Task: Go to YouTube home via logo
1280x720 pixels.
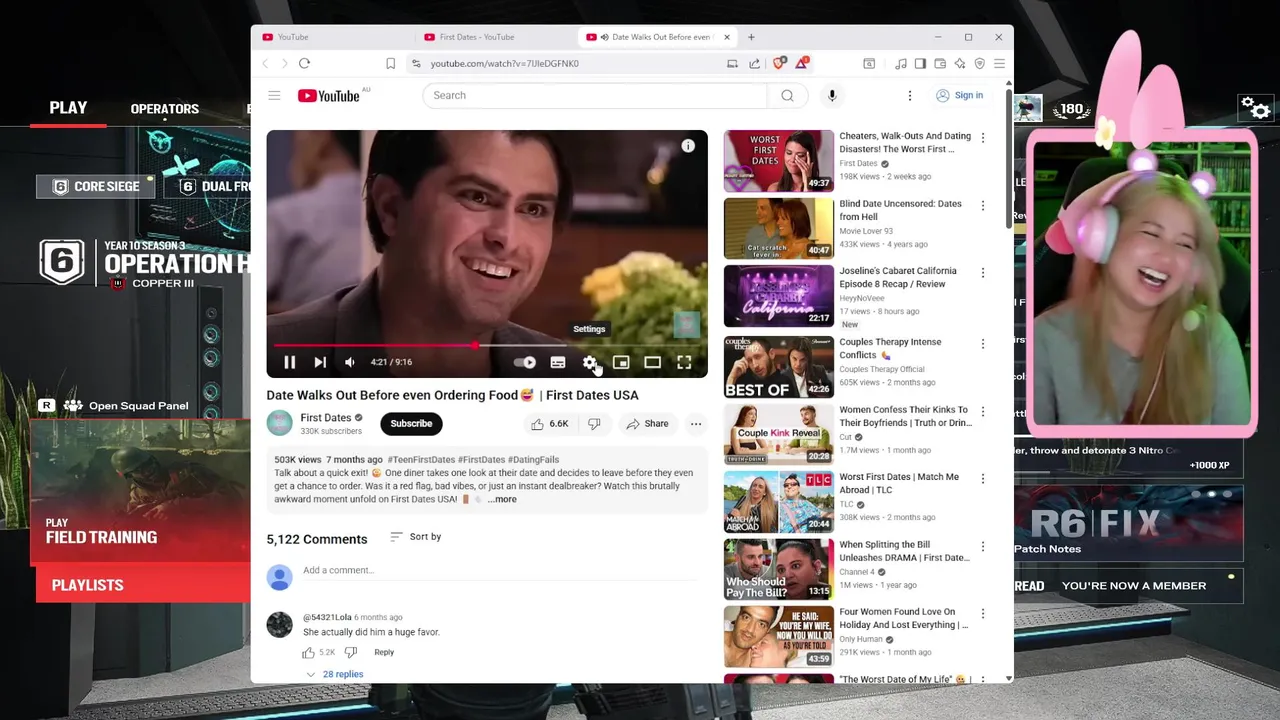Action: (x=329, y=95)
